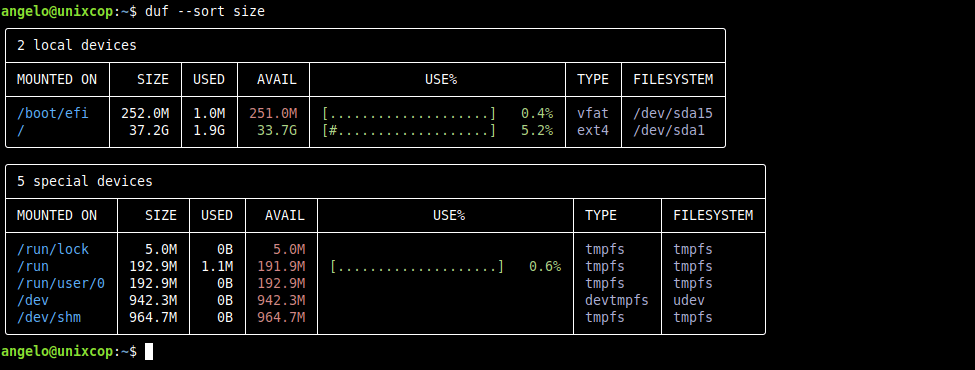The width and height of the screenshot is (975, 370).
Task: Click the /dev mount point in the fourth row
Action: pos(33,300)
